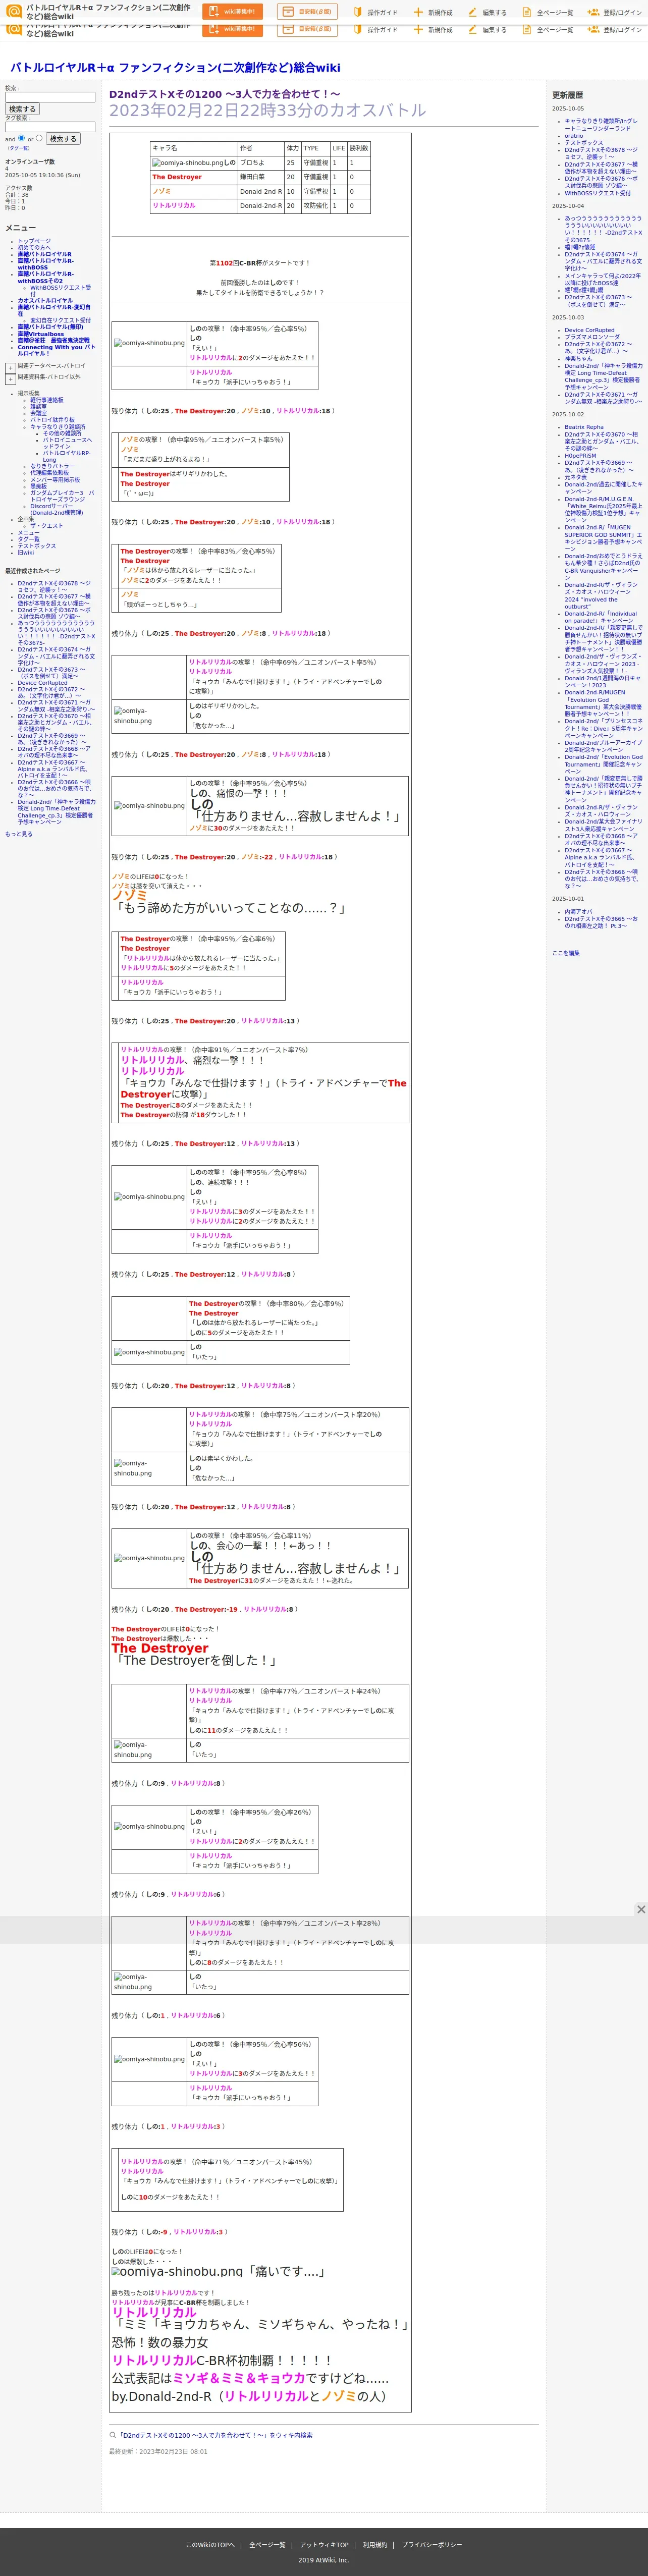Open バトロイニュースヘッドライン link
Viewport: 648px width, 2576px height.
click(67, 443)
